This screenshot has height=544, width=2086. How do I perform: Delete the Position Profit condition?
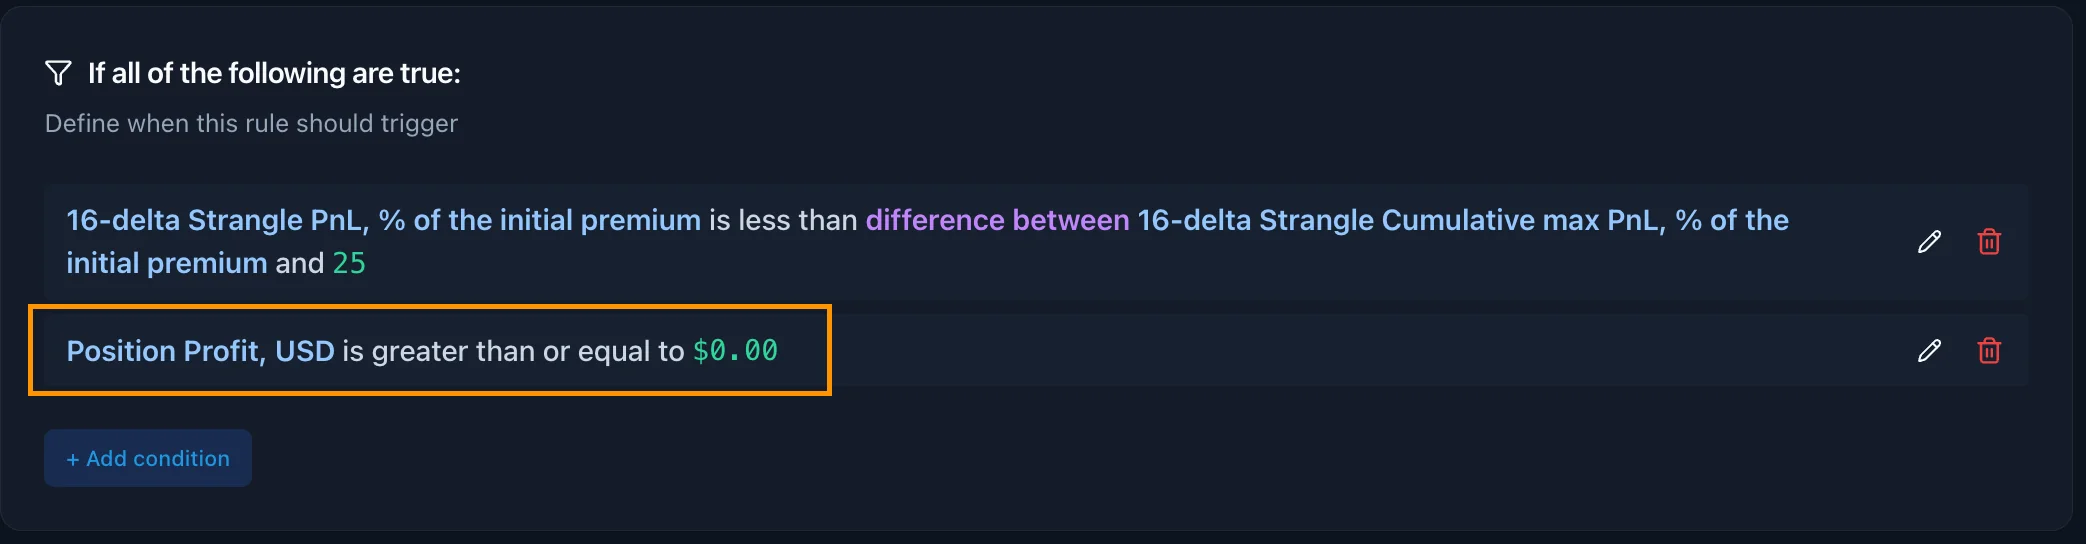(x=1989, y=351)
